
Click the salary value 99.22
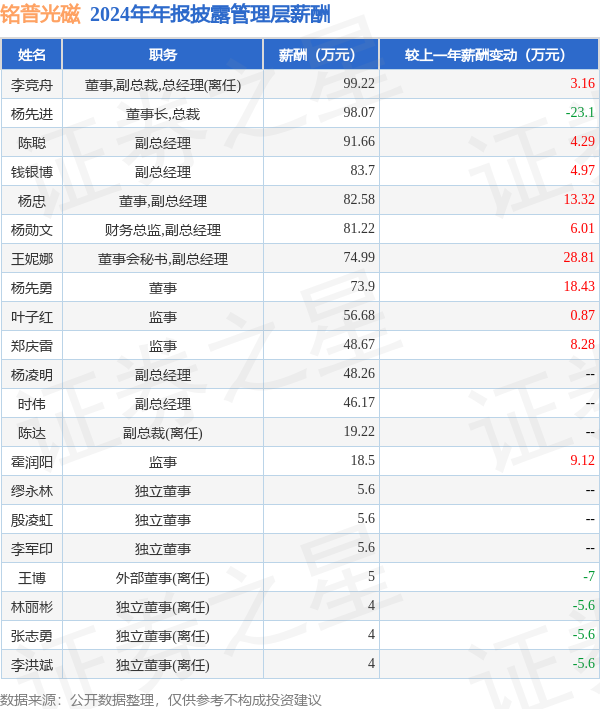coord(359,84)
